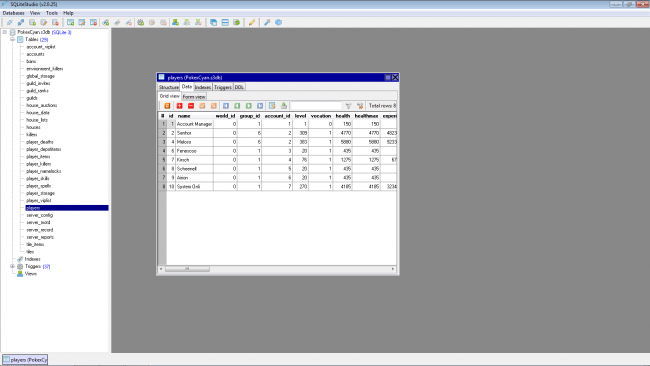Click the add database toolbar icon
This screenshot has height=366, width=650.
pyautogui.click(x=32, y=22)
